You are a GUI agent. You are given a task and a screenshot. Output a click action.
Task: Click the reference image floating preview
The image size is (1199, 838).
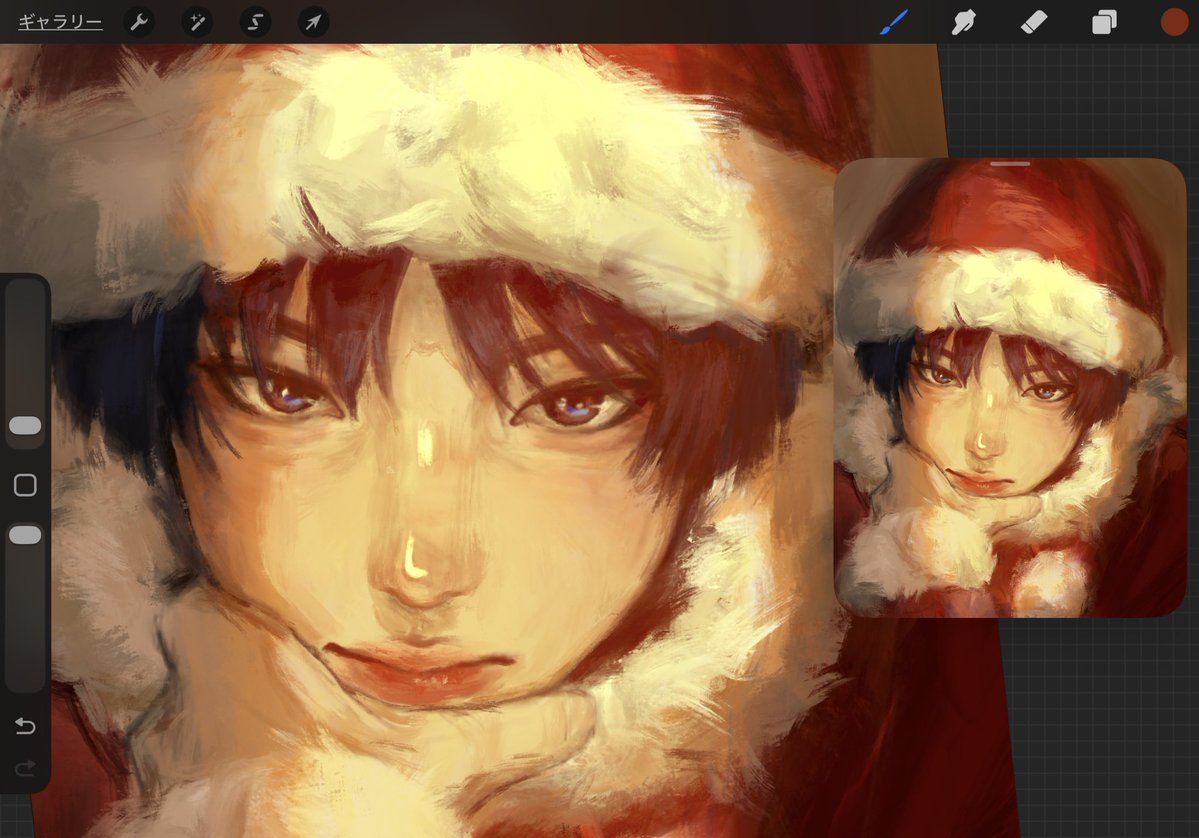(1010, 388)
